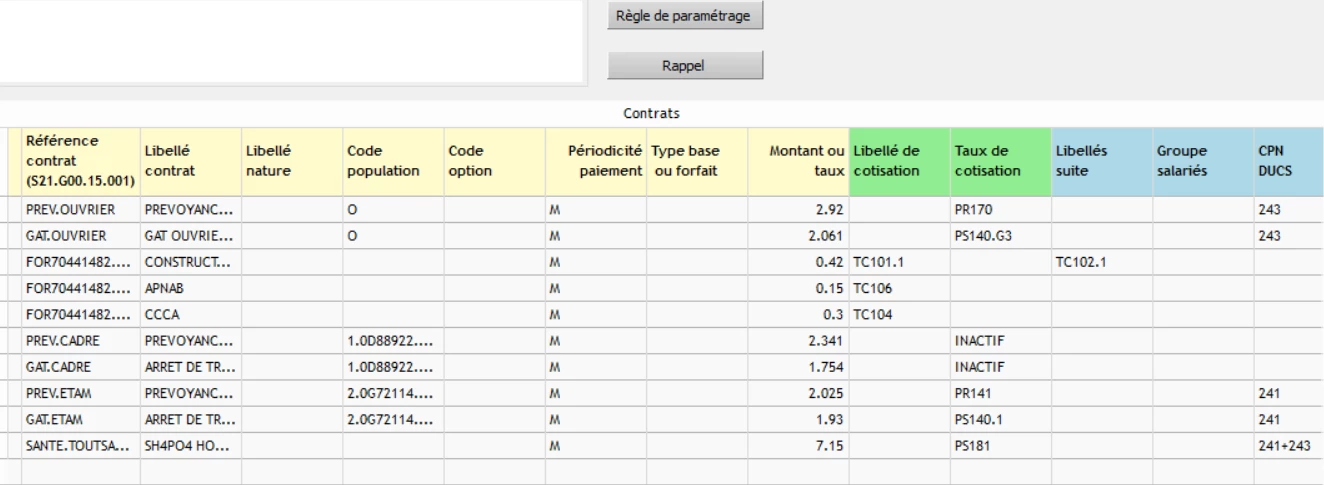The image size is (1324, 485).
Task: Select the APNAB contract label cell
Action: [190, 288]
